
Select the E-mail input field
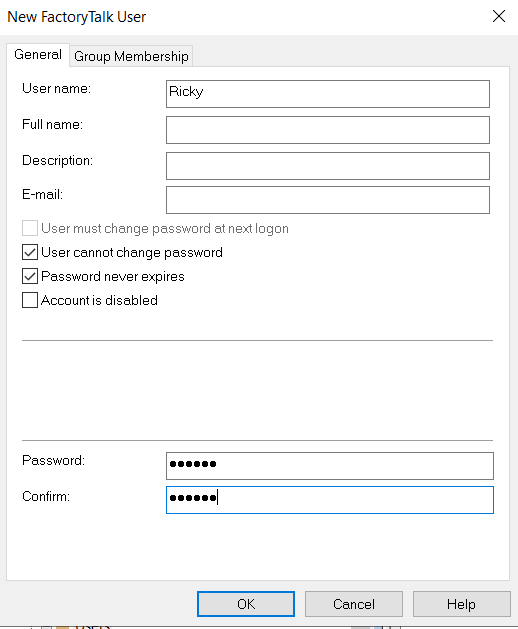[328, 200]
